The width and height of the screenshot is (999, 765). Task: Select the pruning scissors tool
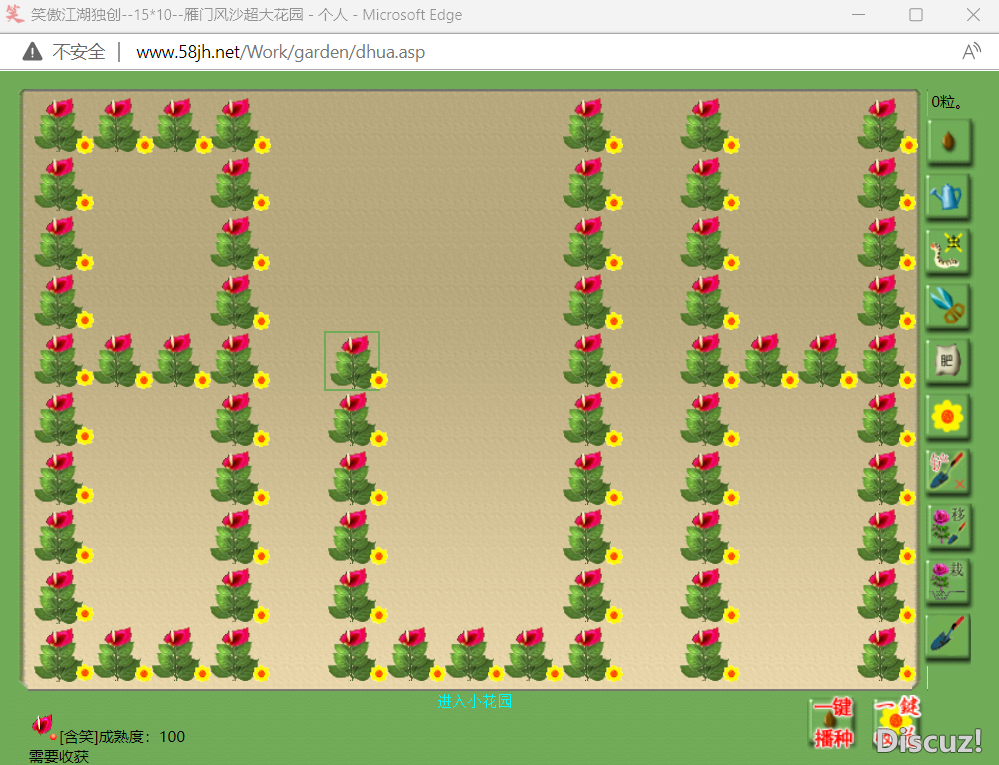[x=948, y=305]
